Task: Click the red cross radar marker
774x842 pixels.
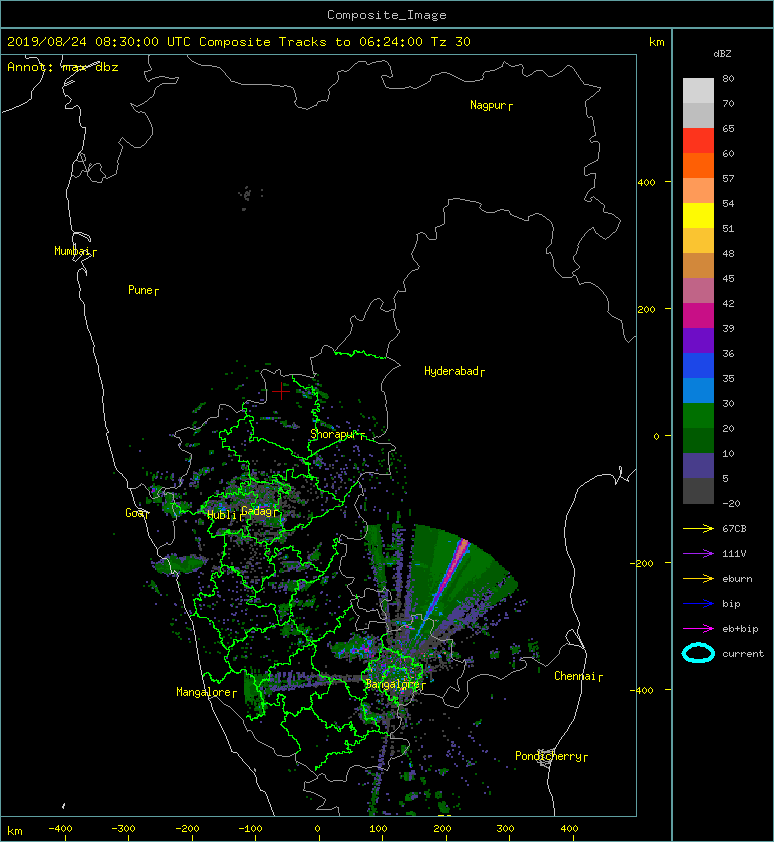Action: click(x=281, y=391)
